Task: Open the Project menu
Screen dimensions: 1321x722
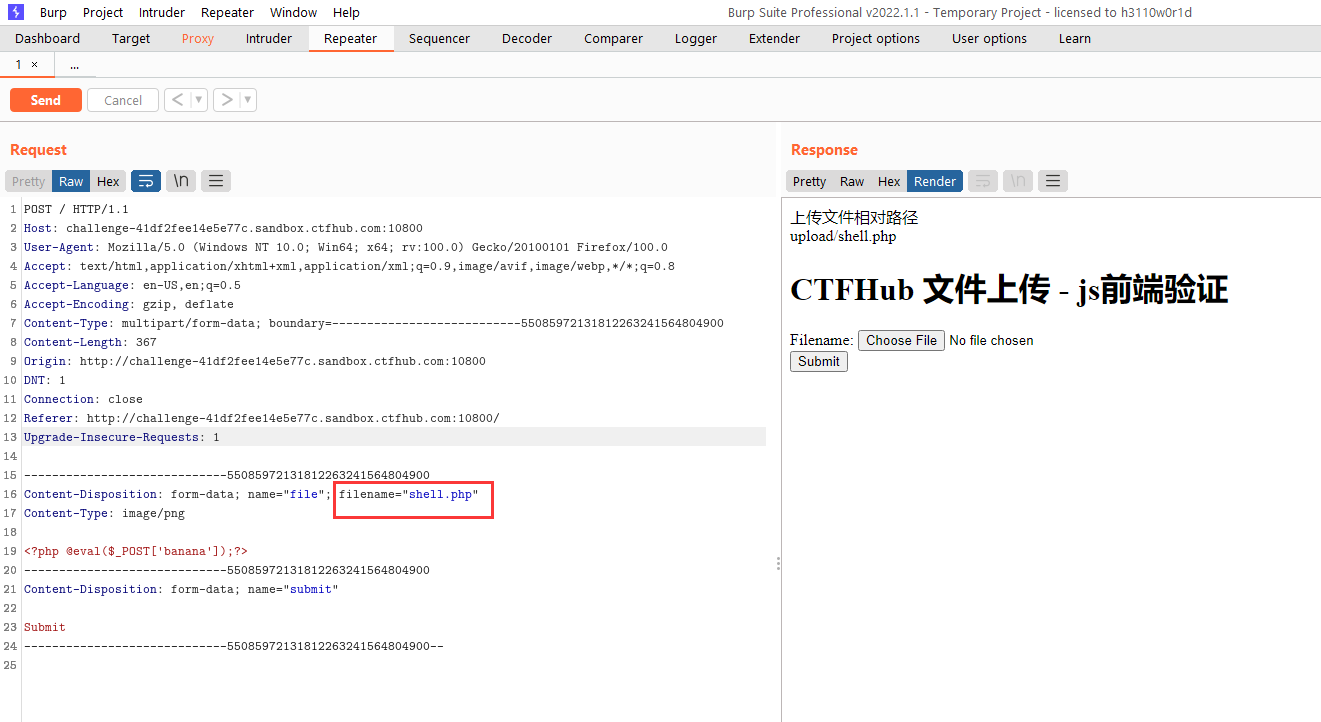Action: coord(103,12)
